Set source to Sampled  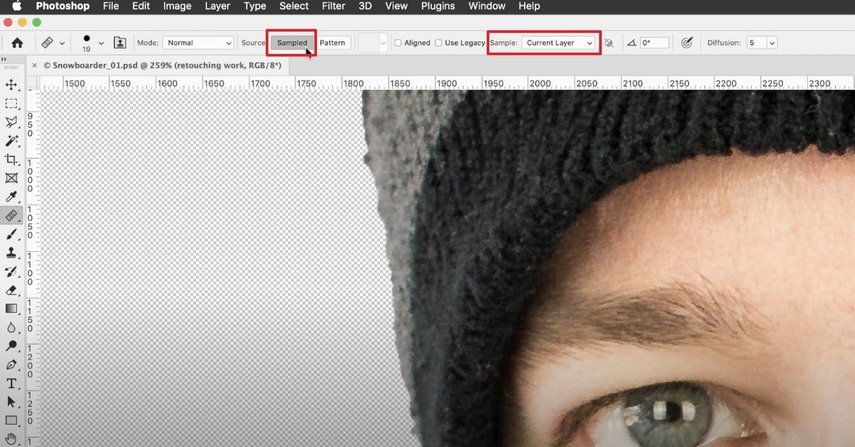coord(292,43)
